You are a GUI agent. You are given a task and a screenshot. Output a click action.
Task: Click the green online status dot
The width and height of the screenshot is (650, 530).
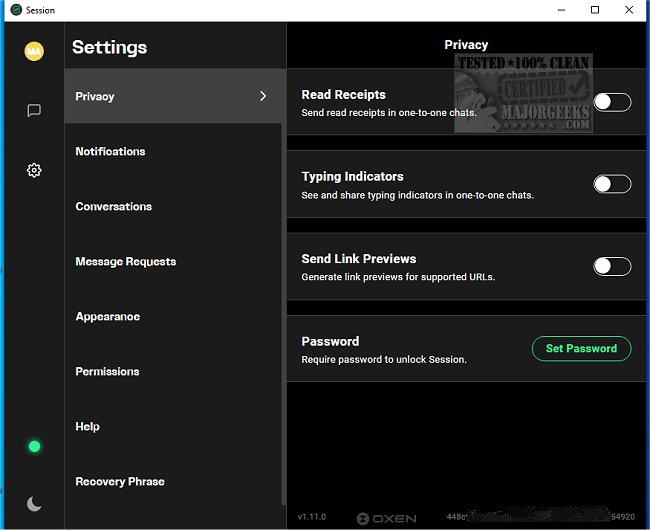(x=34, y=446)
